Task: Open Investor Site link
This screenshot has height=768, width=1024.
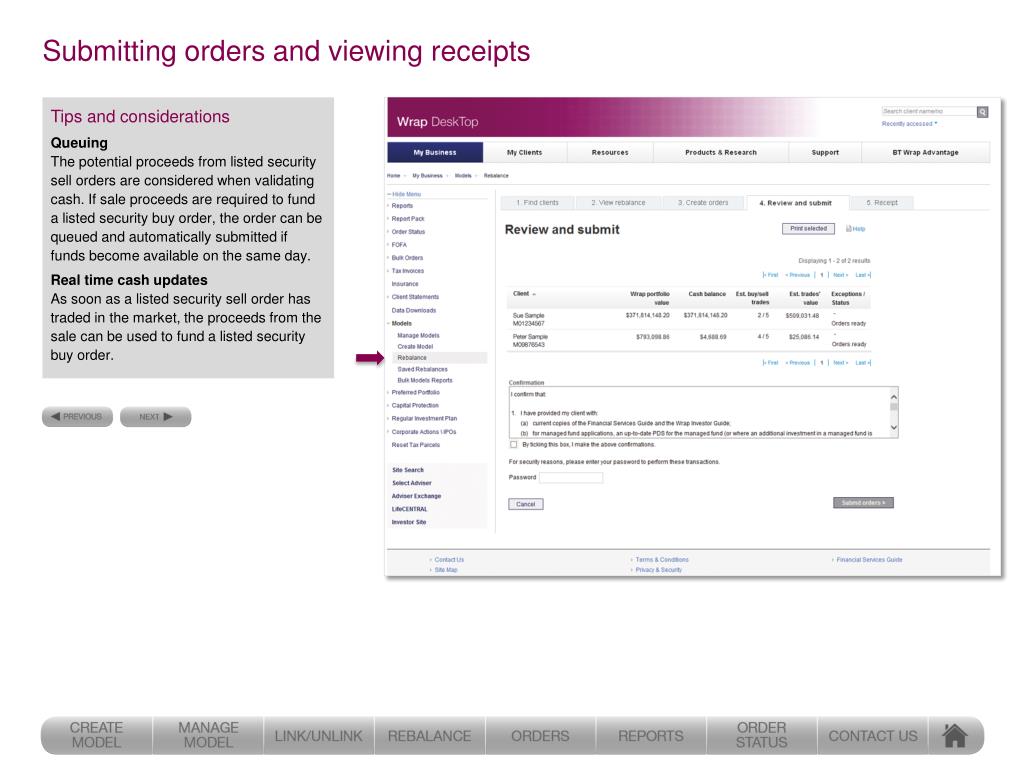Action: [x=408, y=522]
